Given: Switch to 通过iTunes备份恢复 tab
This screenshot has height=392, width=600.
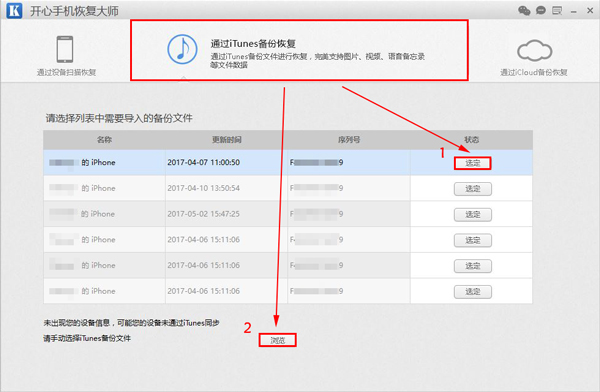Looking at the screenshot, I should click(x=299, y=50).
